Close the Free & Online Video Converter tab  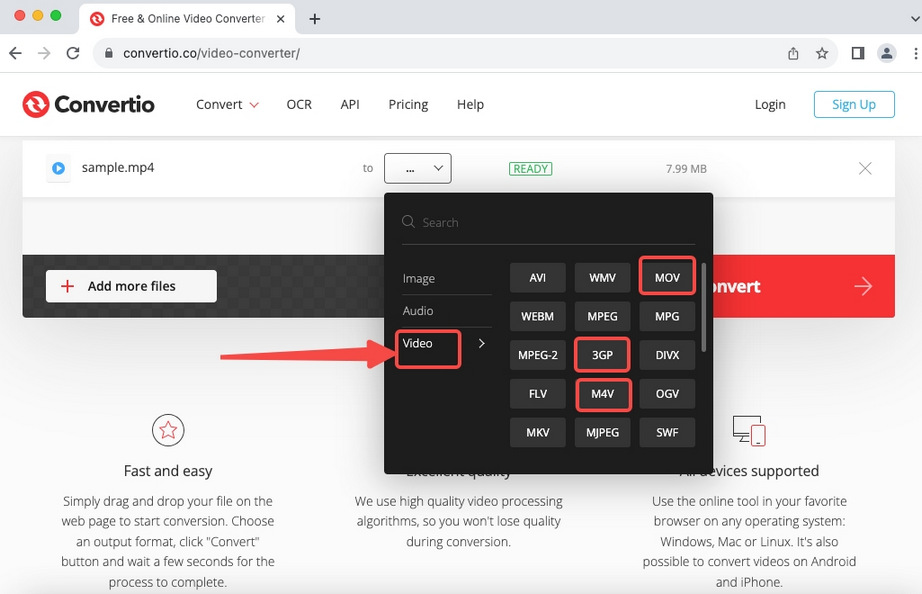coord(281,19)
